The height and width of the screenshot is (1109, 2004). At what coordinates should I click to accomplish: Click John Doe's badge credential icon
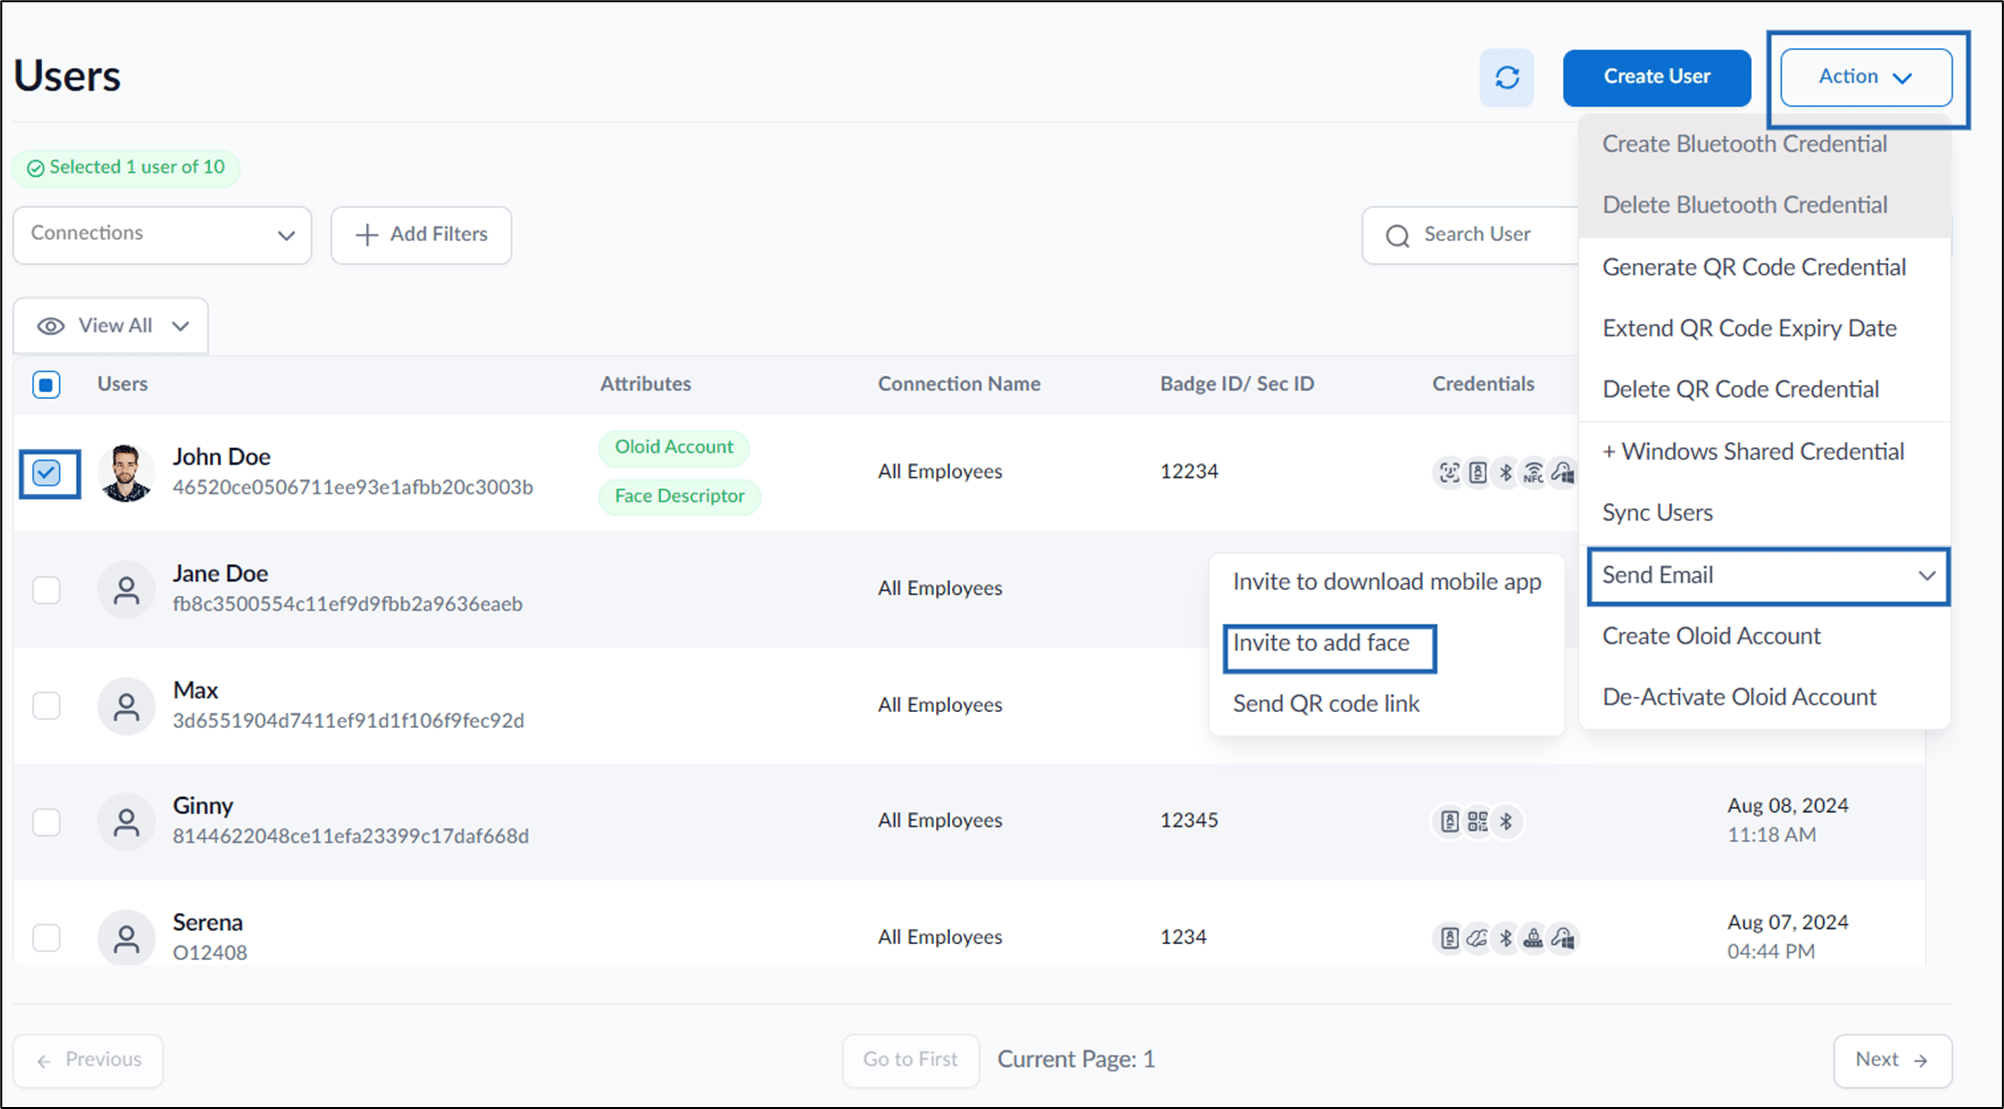click(x=1477, y=472)
